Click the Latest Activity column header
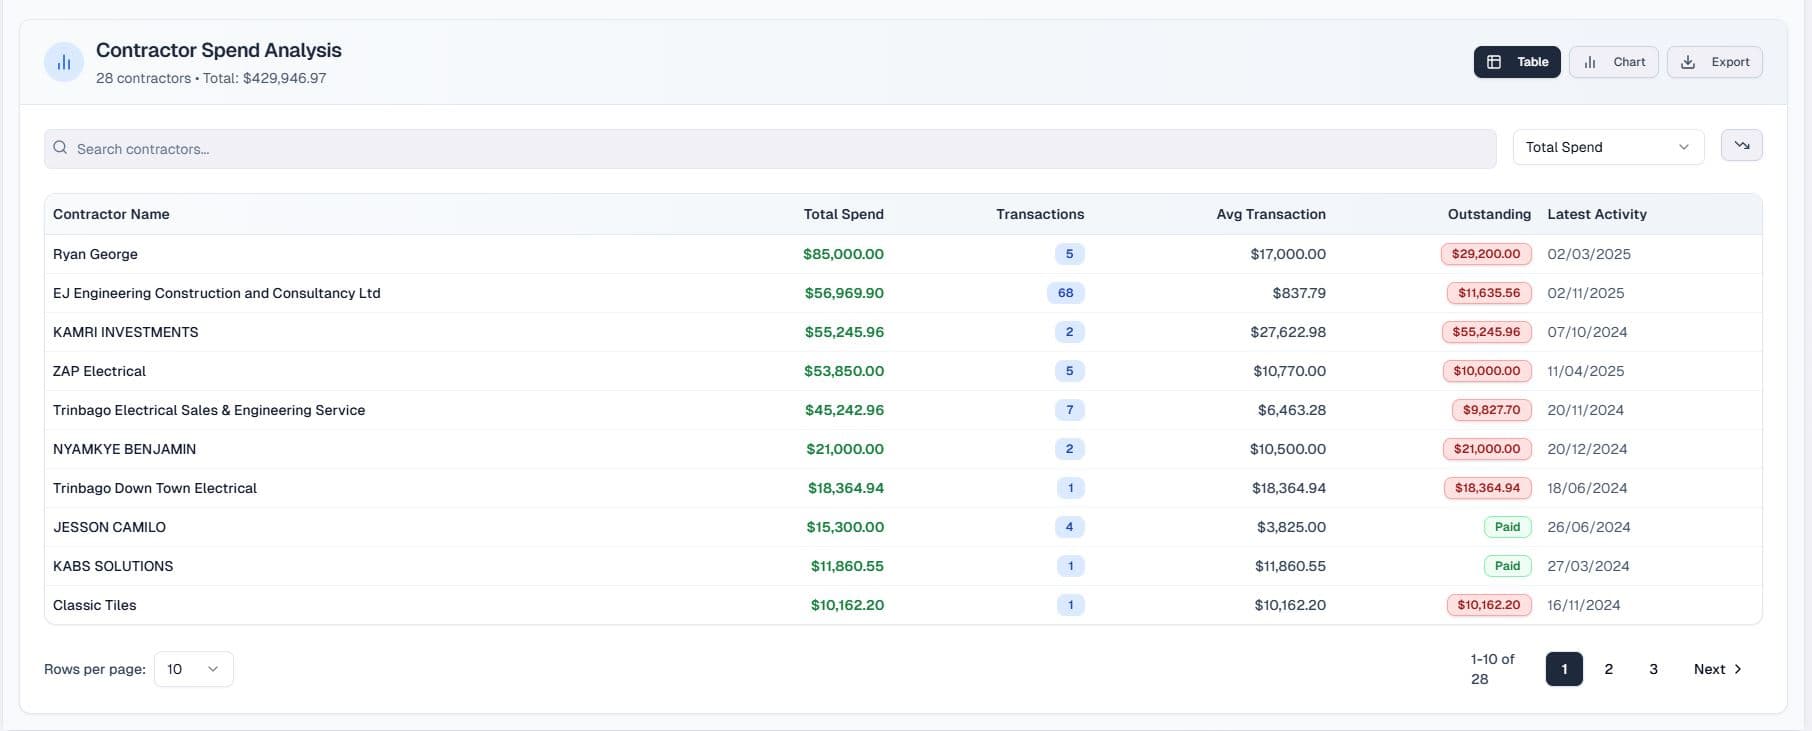 pos(1597,214)
